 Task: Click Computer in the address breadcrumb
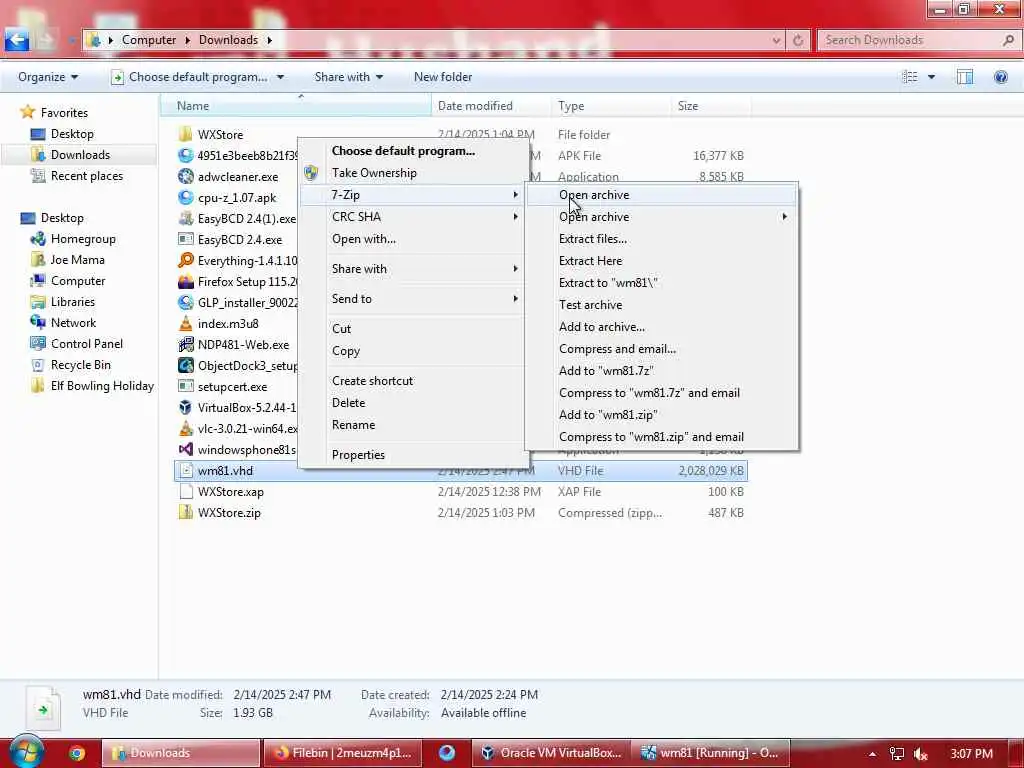[149, 40]
